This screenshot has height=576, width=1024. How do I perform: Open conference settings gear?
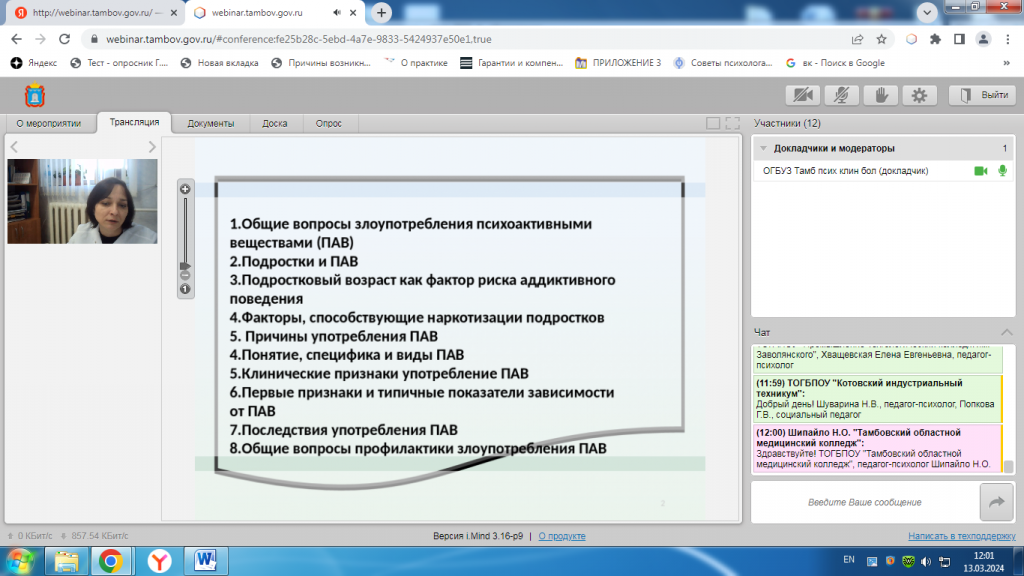[920, 95]
